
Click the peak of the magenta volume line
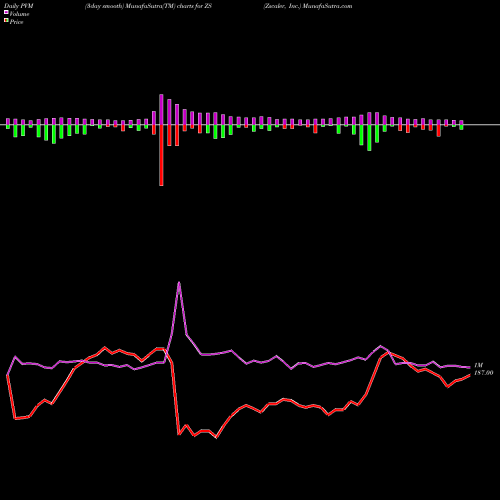(x=179, y=283)
